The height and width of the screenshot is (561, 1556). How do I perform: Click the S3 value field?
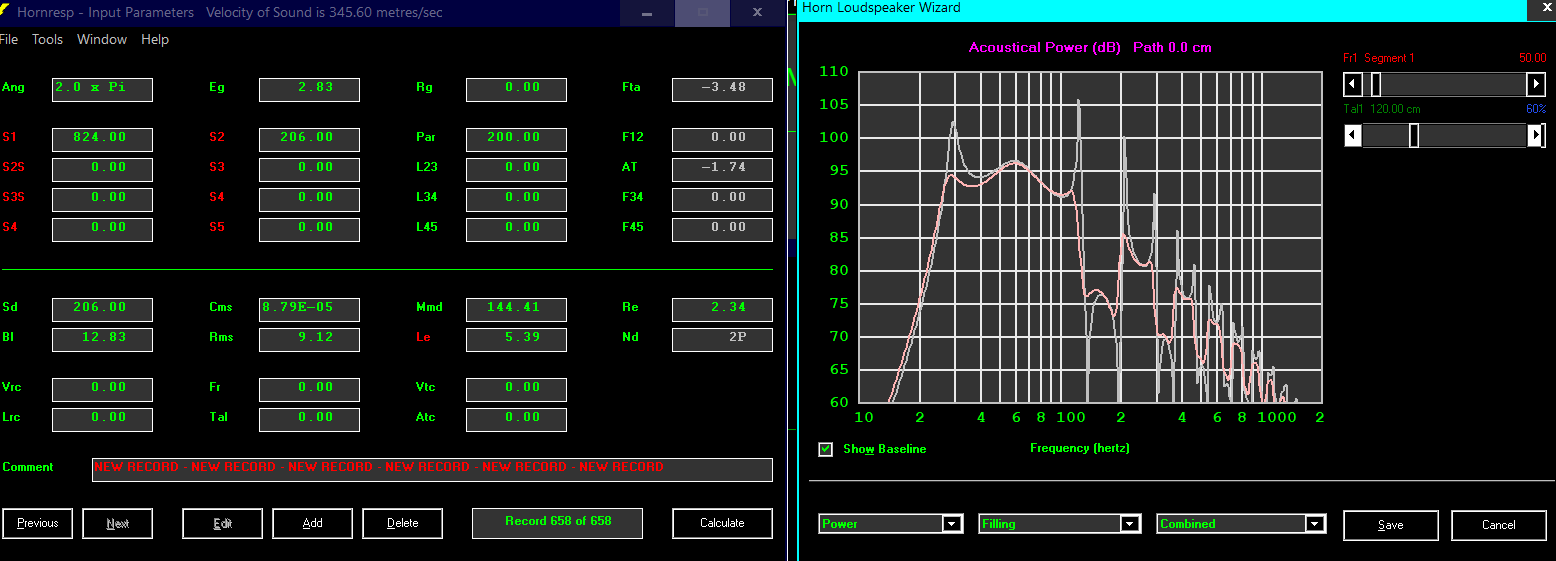309,169
